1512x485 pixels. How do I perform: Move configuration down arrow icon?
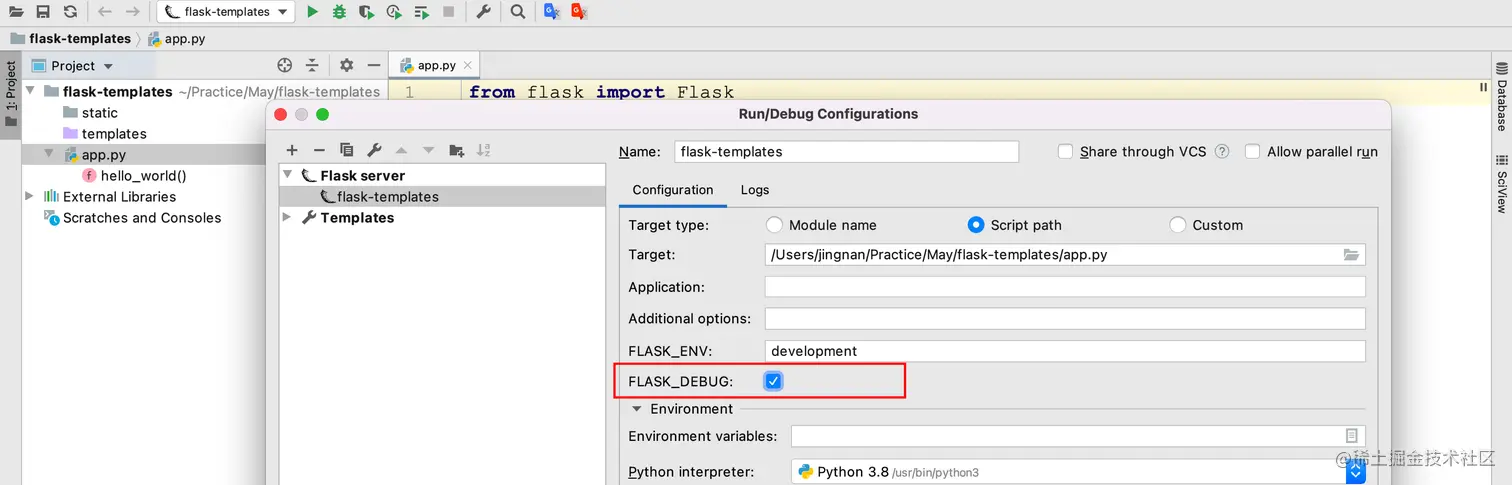click(429, 150)
